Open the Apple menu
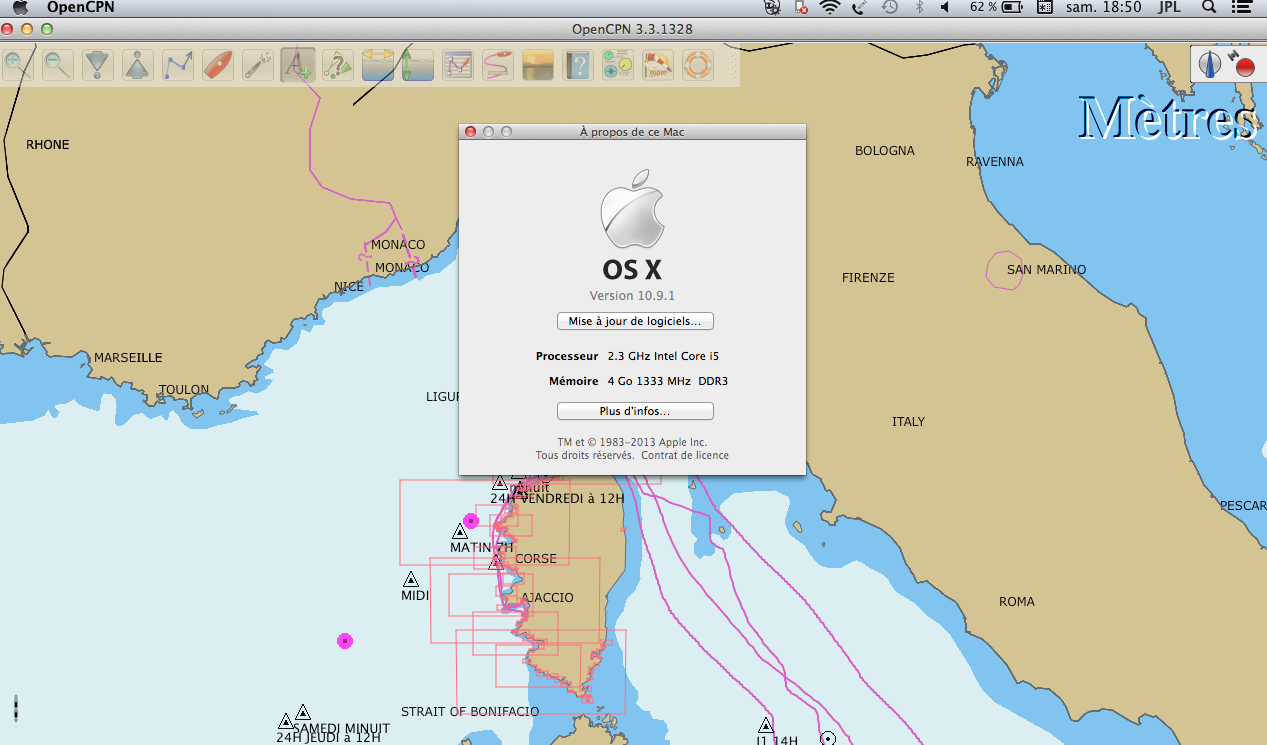Image resolution: width=1267 pixels, height=745 pixels. pyautogui.click(x=19, y=7)
